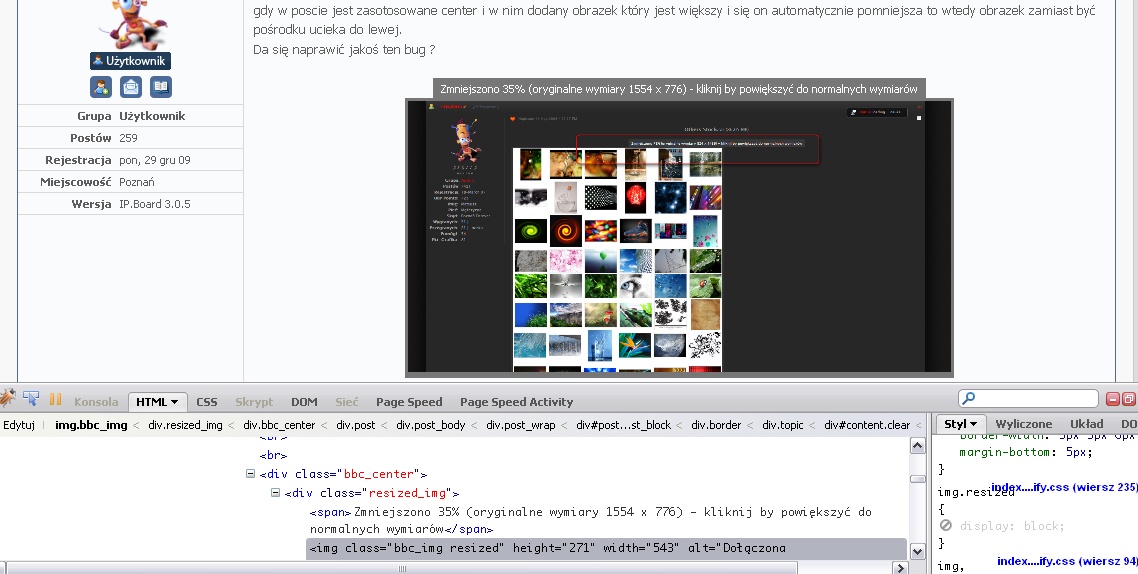Select div.post_wrap in the breadcrumb

click(x=520, y=425)
